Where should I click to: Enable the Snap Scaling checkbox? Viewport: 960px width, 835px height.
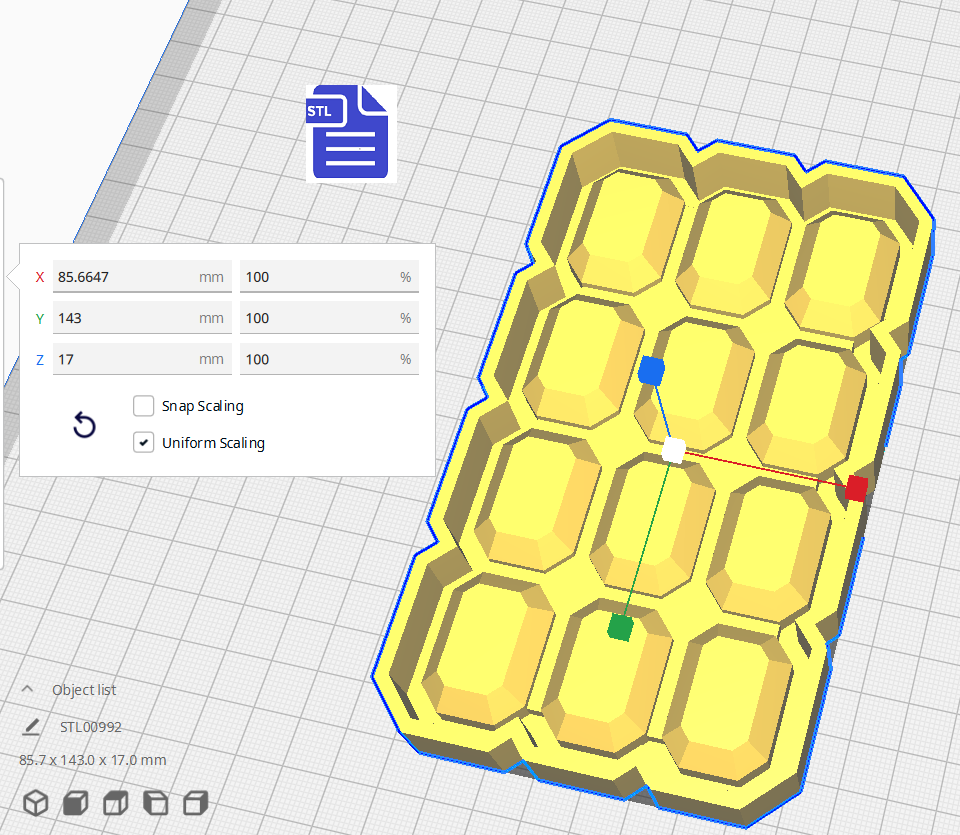click(143, 406)
